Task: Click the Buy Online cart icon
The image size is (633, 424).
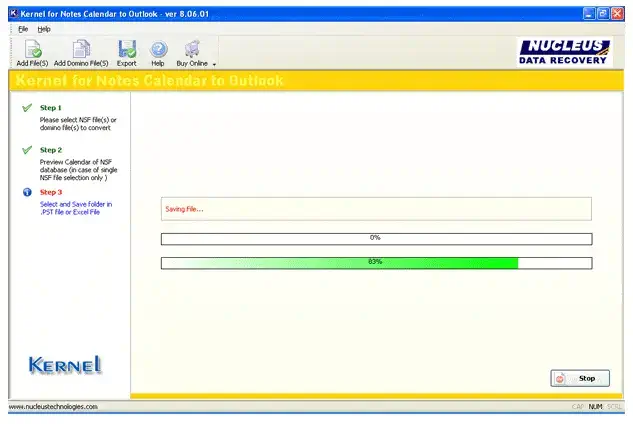Action: pos(192,49)
